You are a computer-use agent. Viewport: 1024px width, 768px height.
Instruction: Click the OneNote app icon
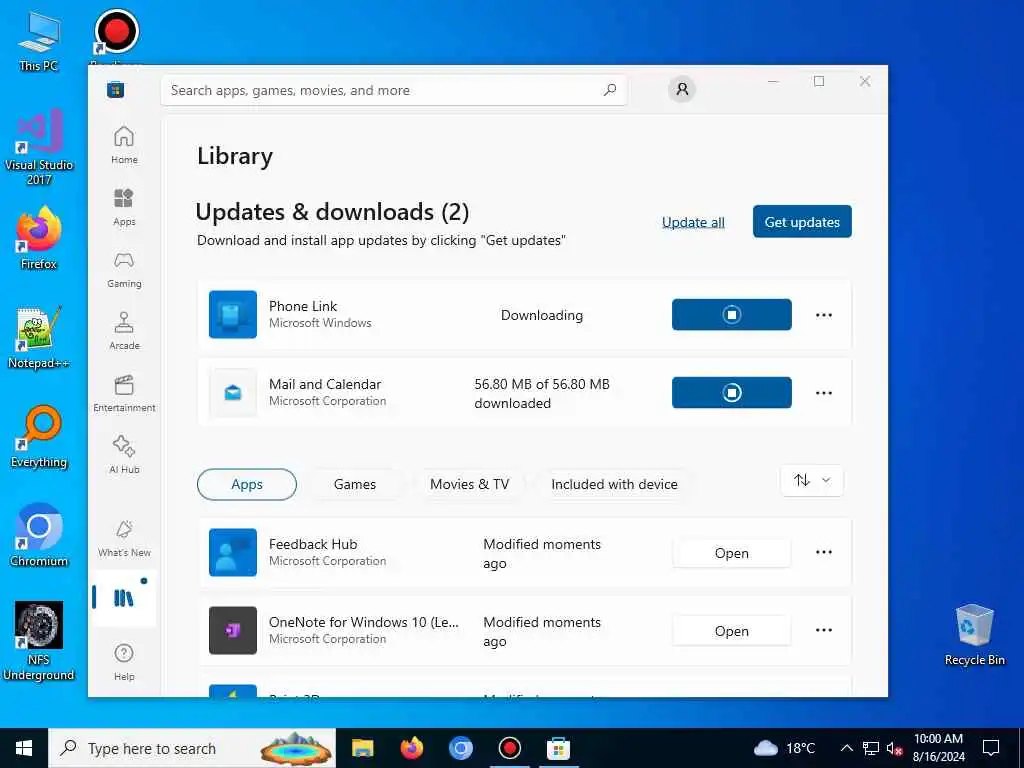(x=232, y=630)
